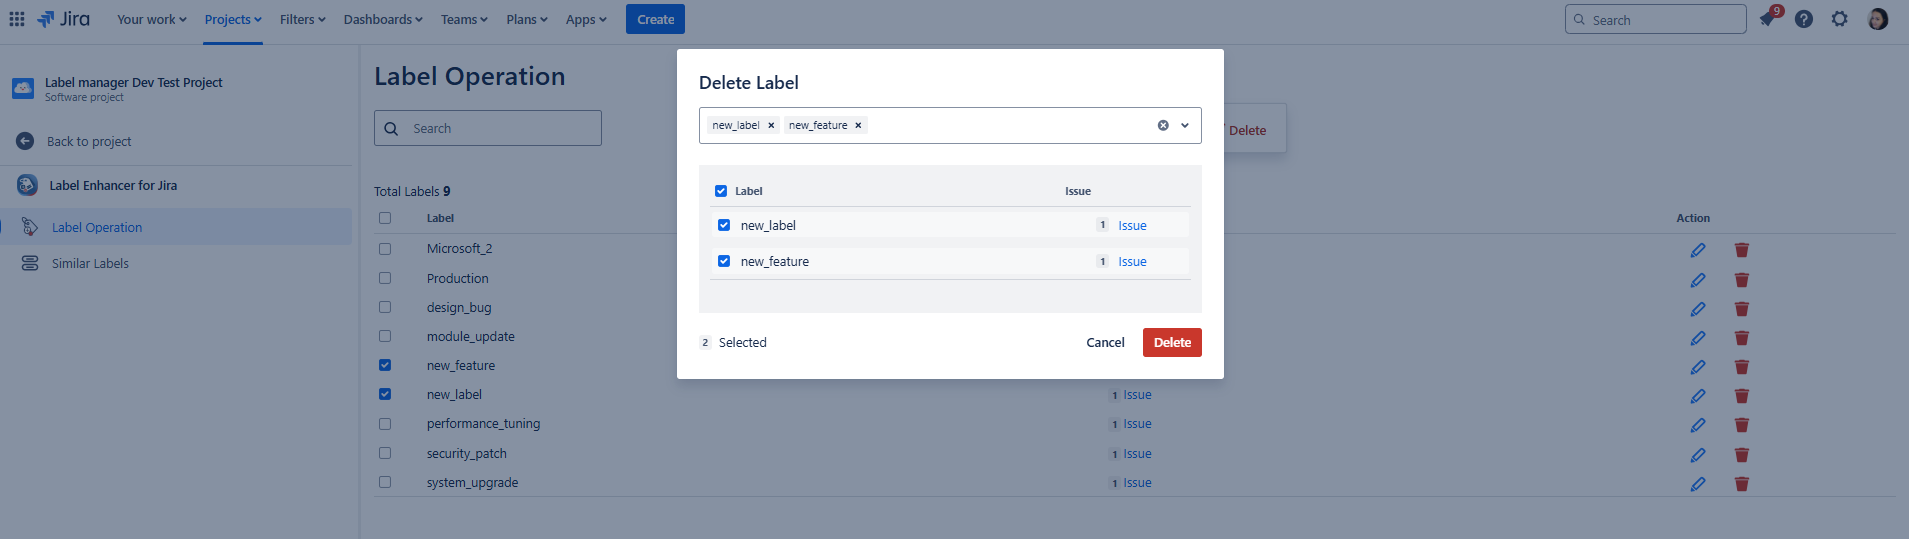
Task: Go to Jira home via logo
Action: (x=64, y=19)
